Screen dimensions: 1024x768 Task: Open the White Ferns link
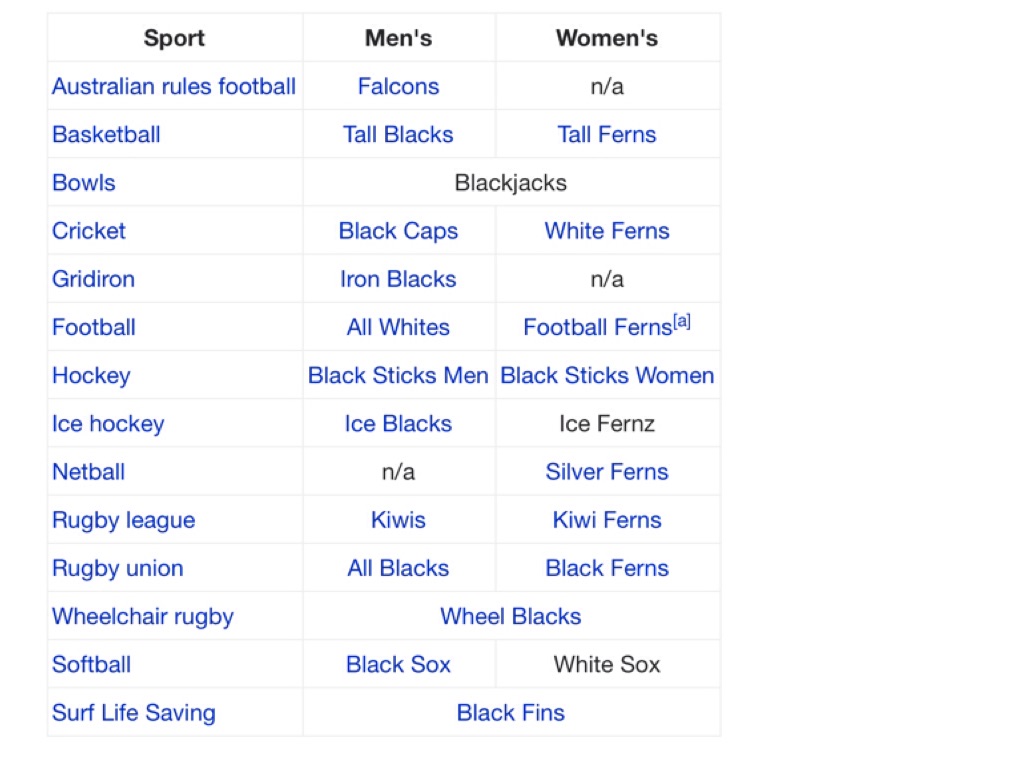607,231
